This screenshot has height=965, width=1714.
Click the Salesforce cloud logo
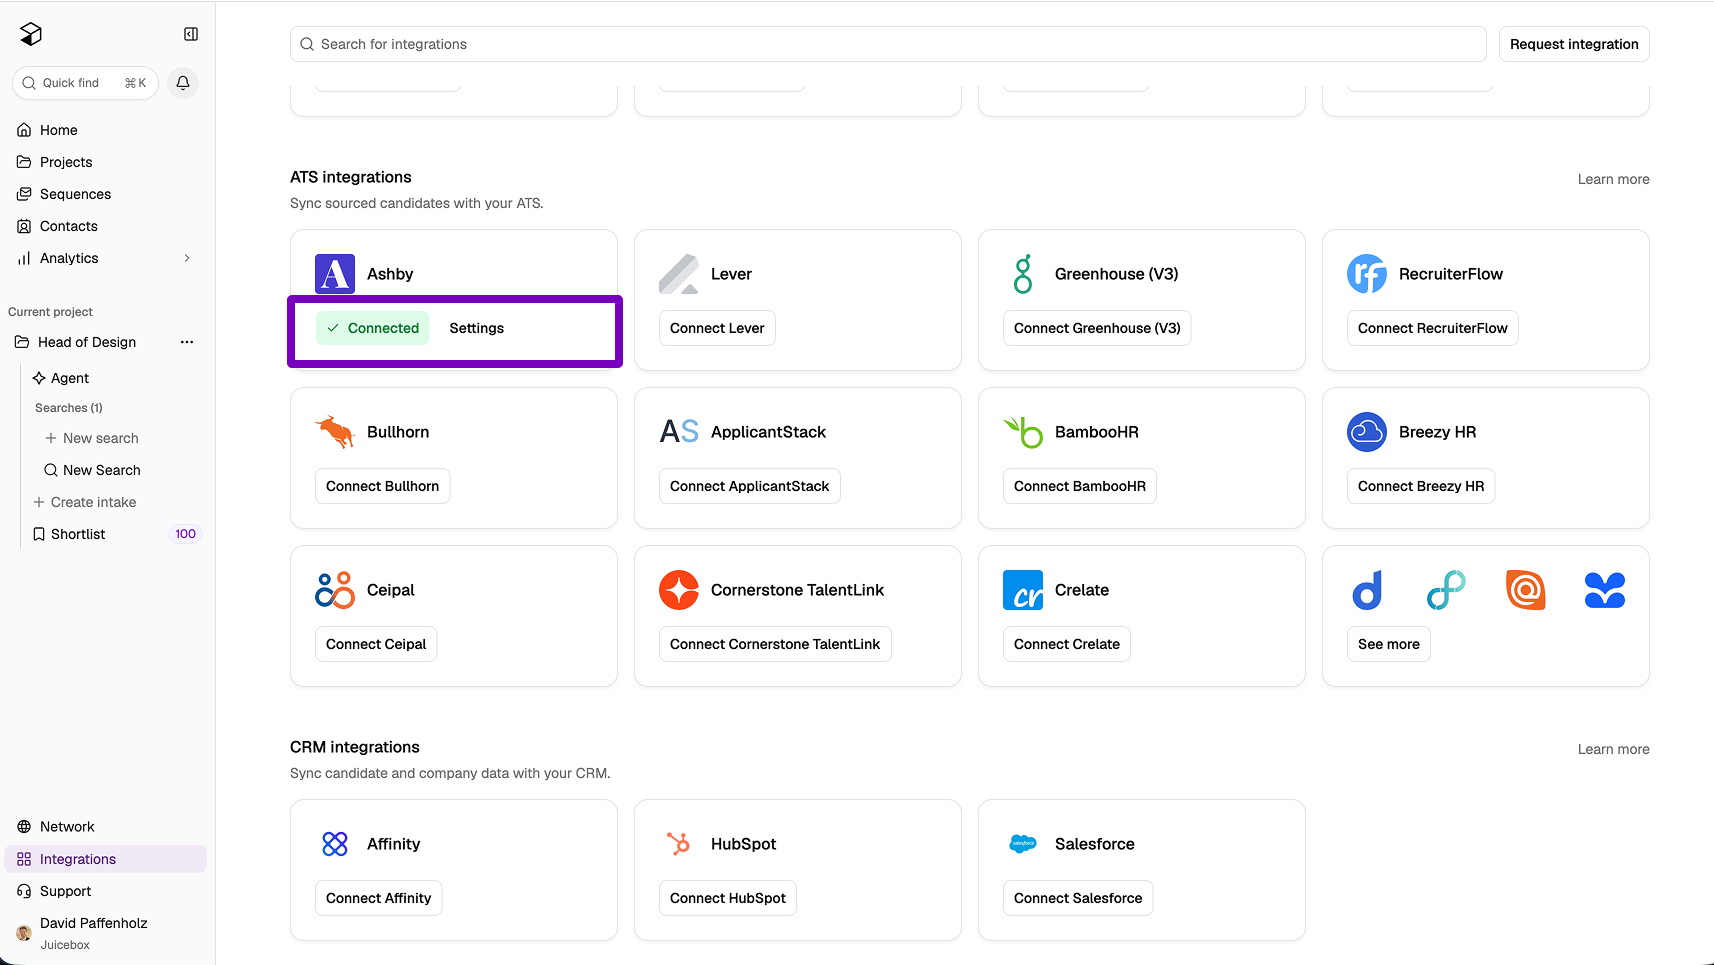(x=1023, y=844)
